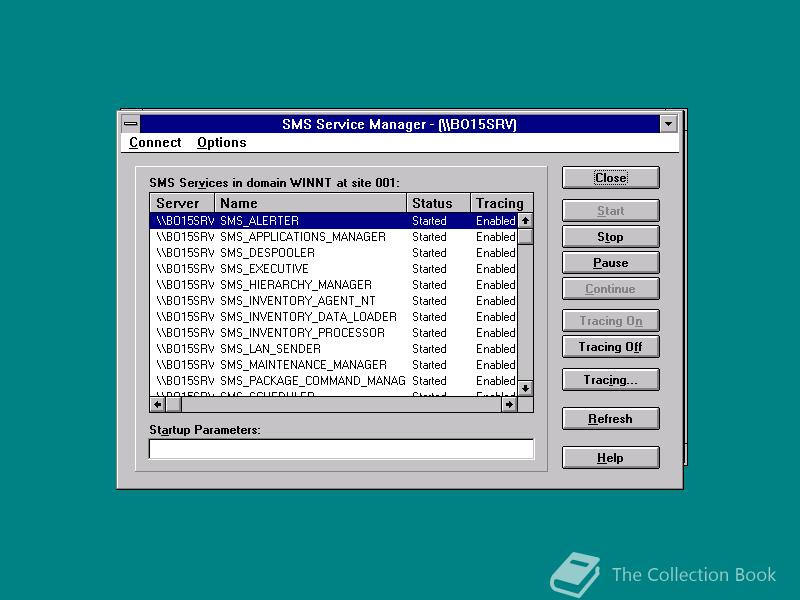This screenshot has width=800, height=600.
Task: Refresh the services list
Action: [611, 419]
